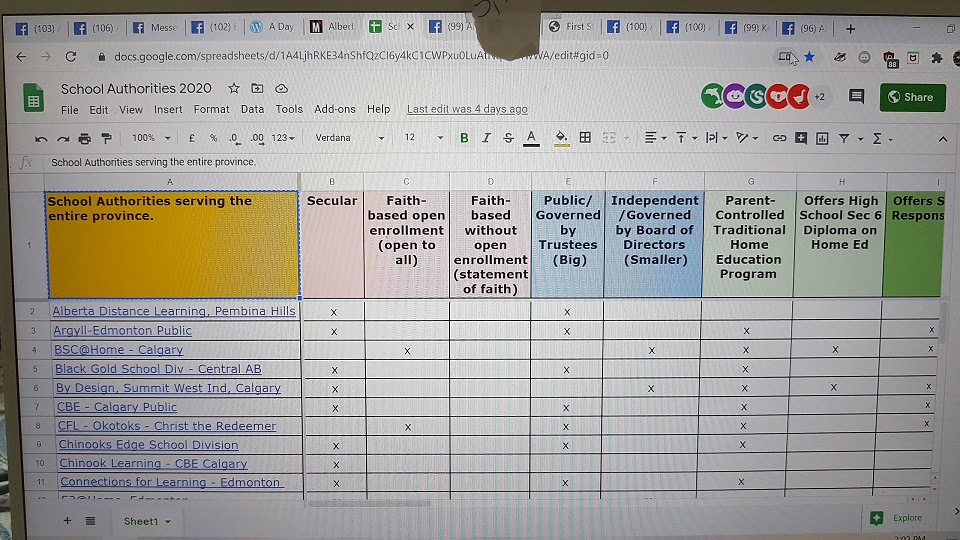960x540 pixels.
Task: Open the zoom 100% dropdown
Action: point(151,138)
